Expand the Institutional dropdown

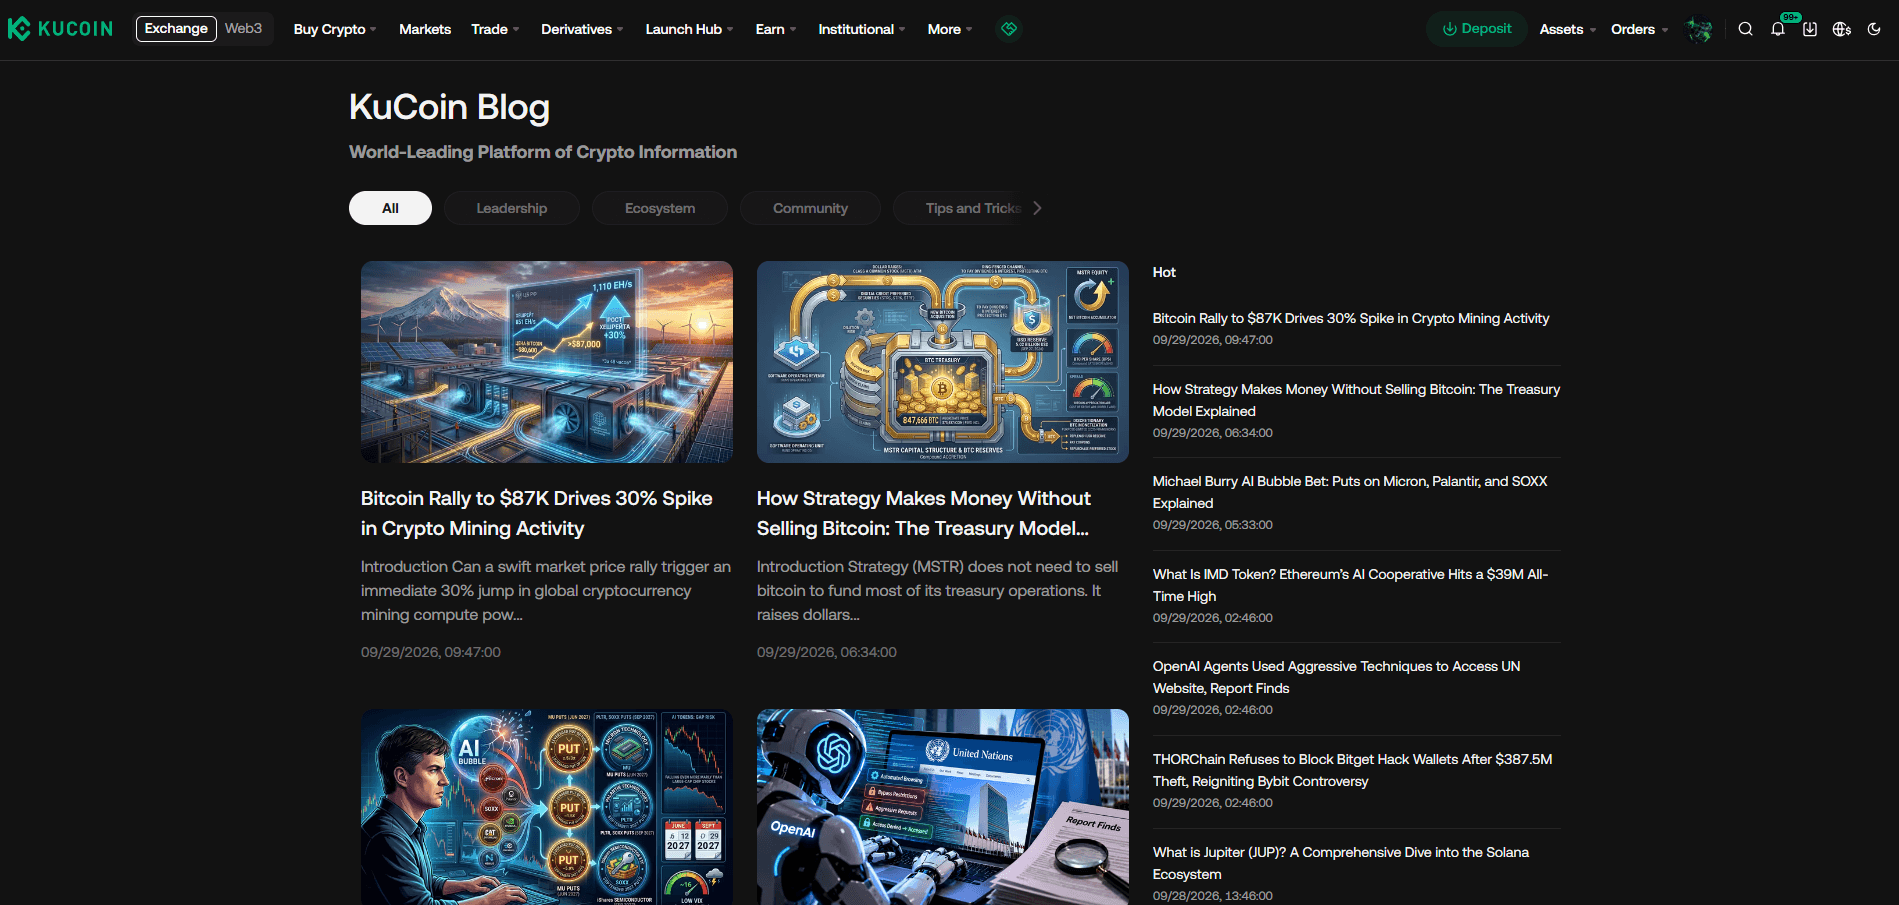(x=862, y=29)
